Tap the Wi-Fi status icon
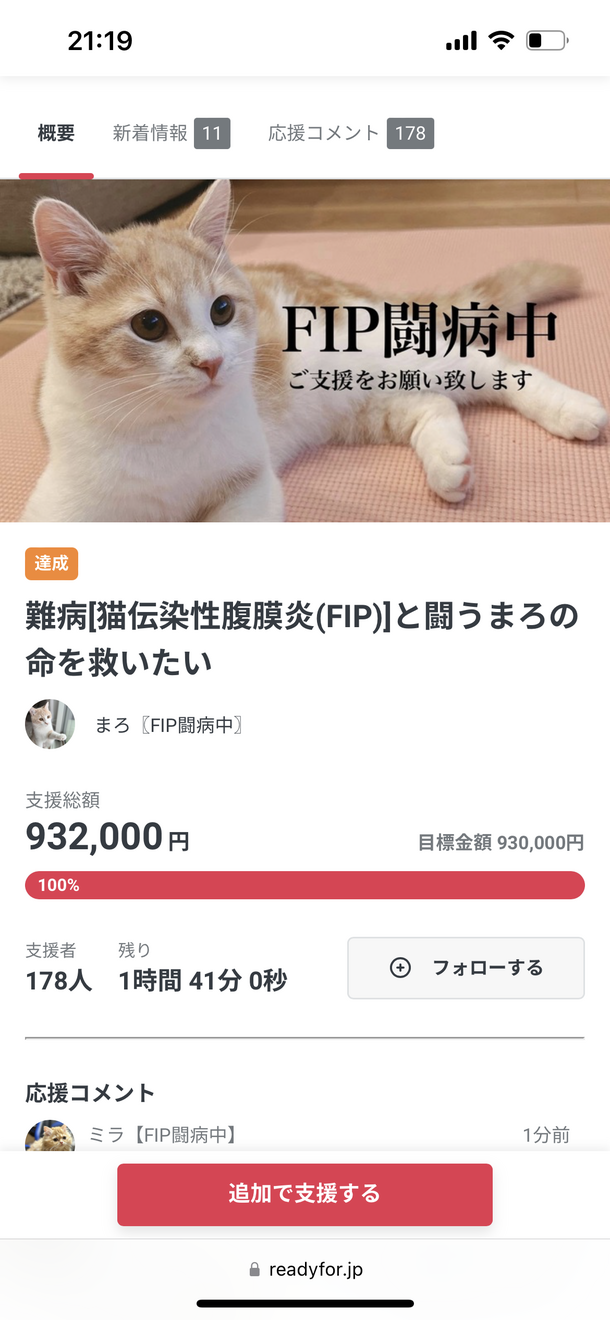610x1320 pixels. (500, 41)
